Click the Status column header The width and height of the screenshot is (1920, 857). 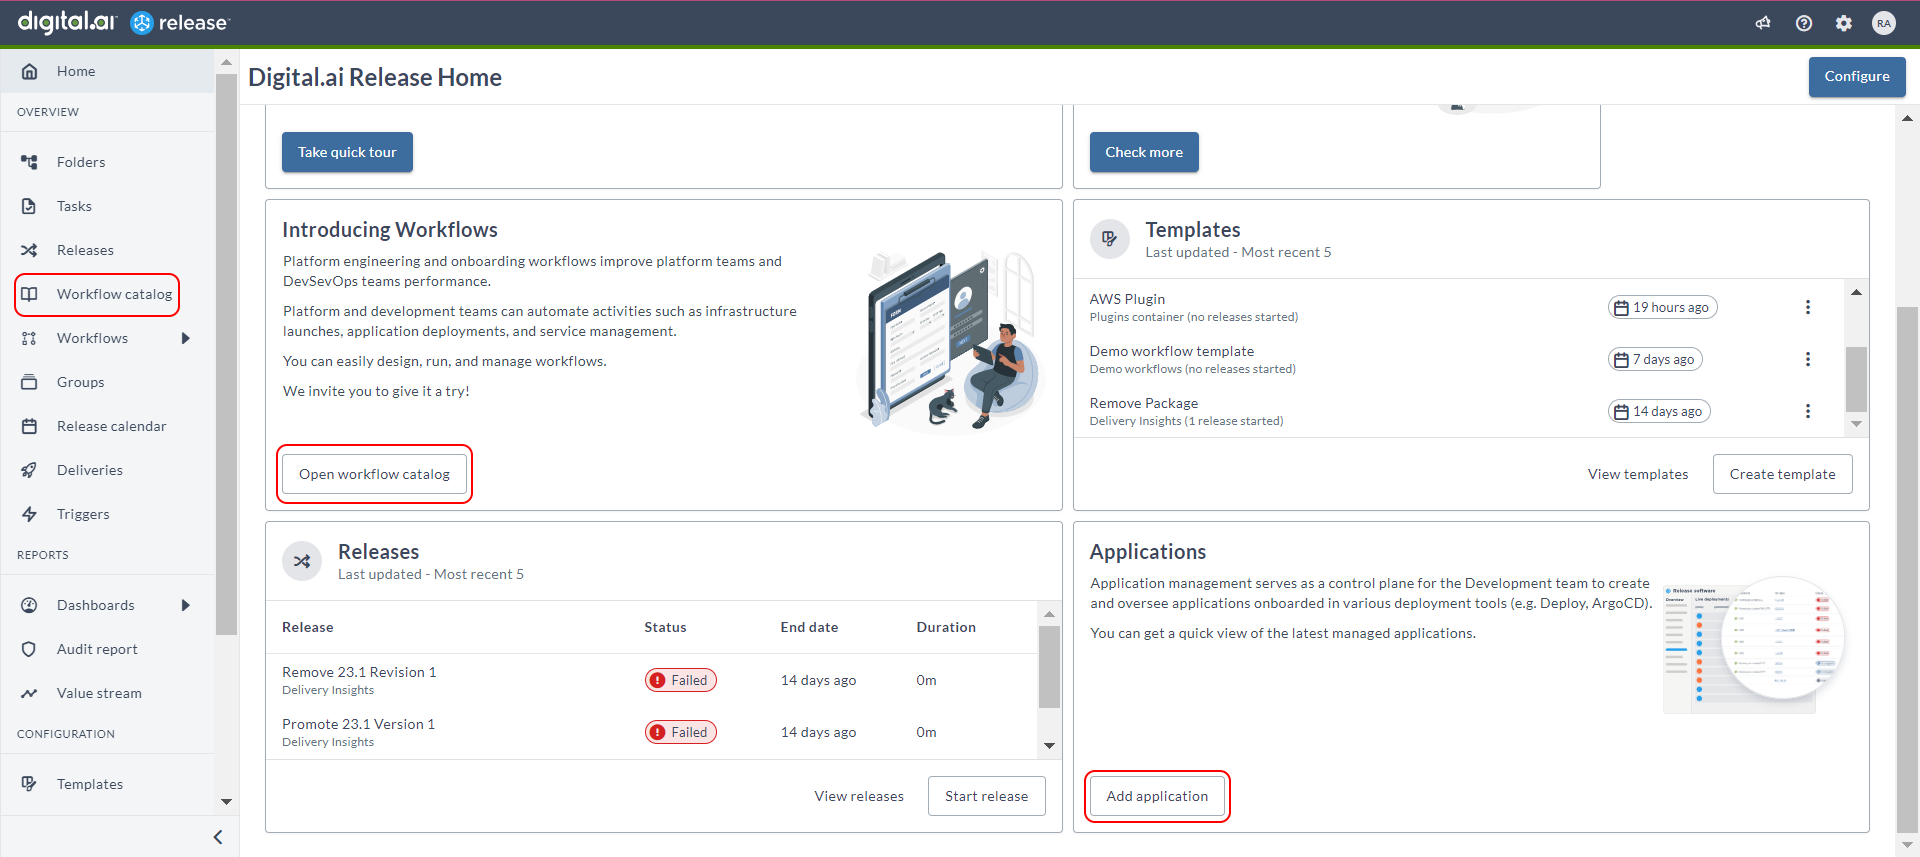point(665,627)
